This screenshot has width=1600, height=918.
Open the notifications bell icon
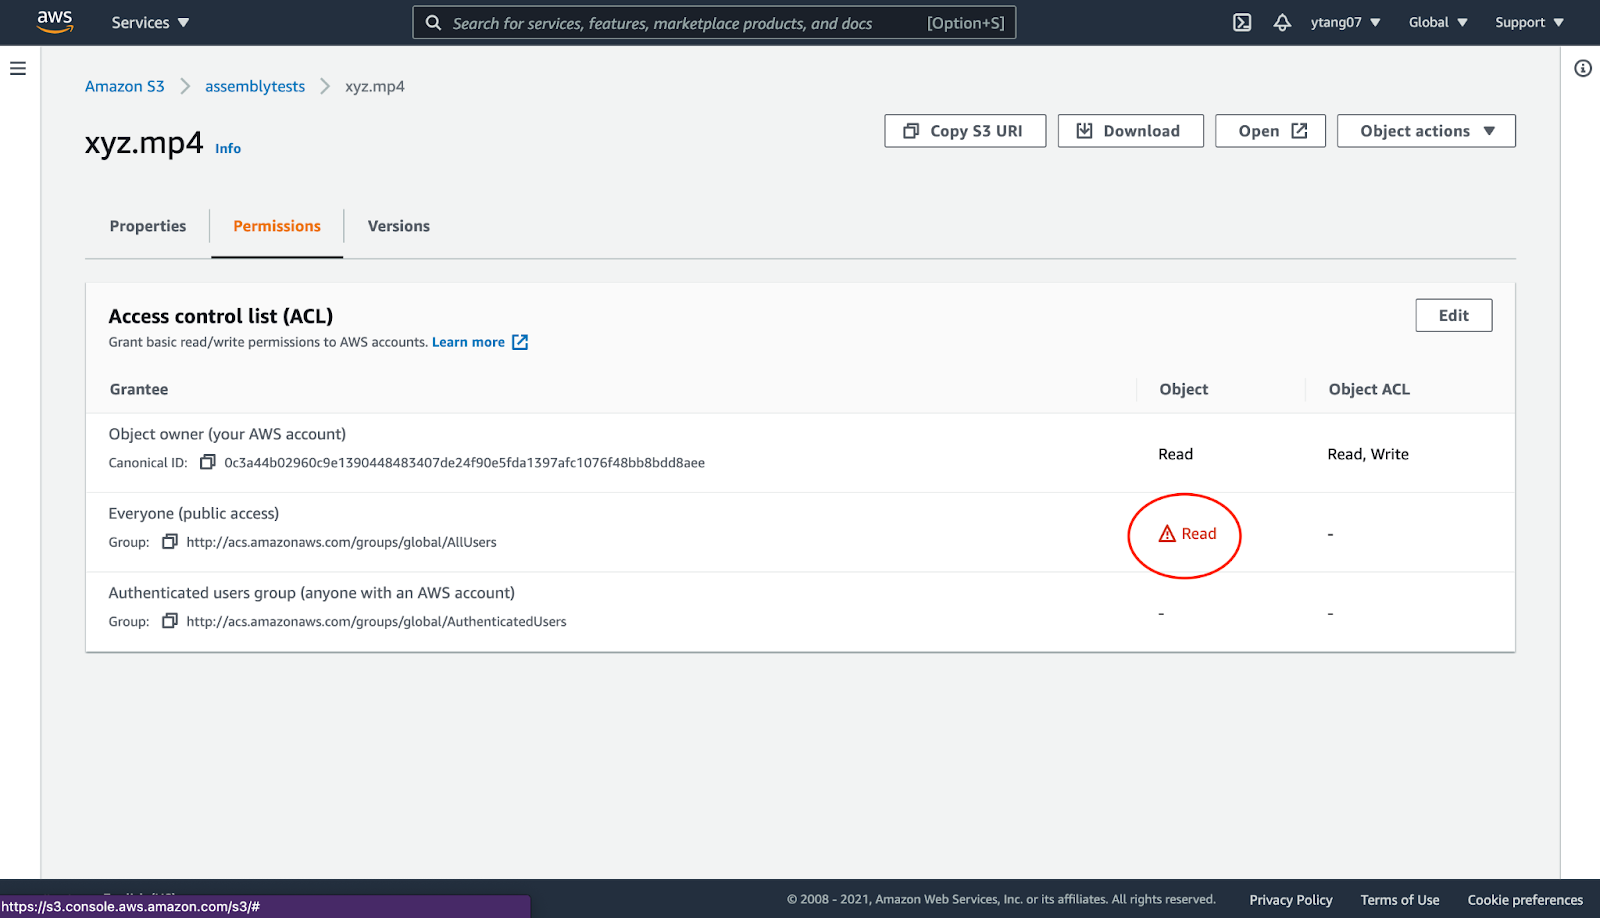coord(1282,22)
